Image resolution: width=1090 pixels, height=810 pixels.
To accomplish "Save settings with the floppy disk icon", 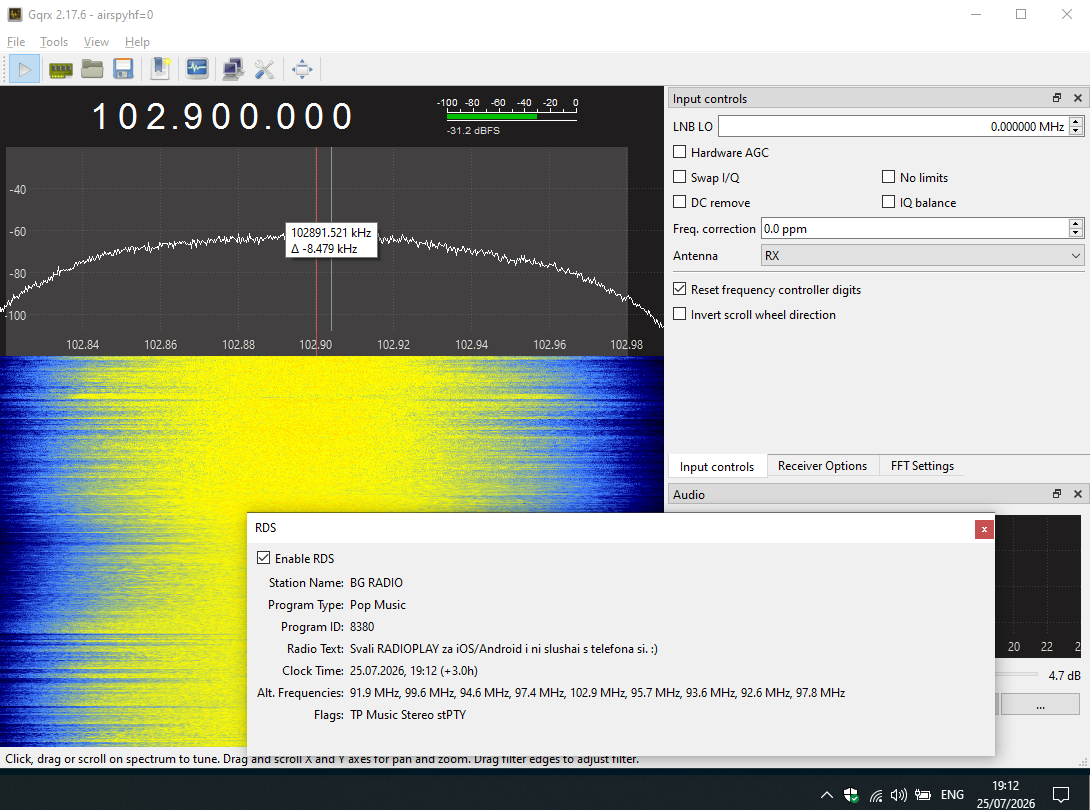I will click(x=123, y=69).
